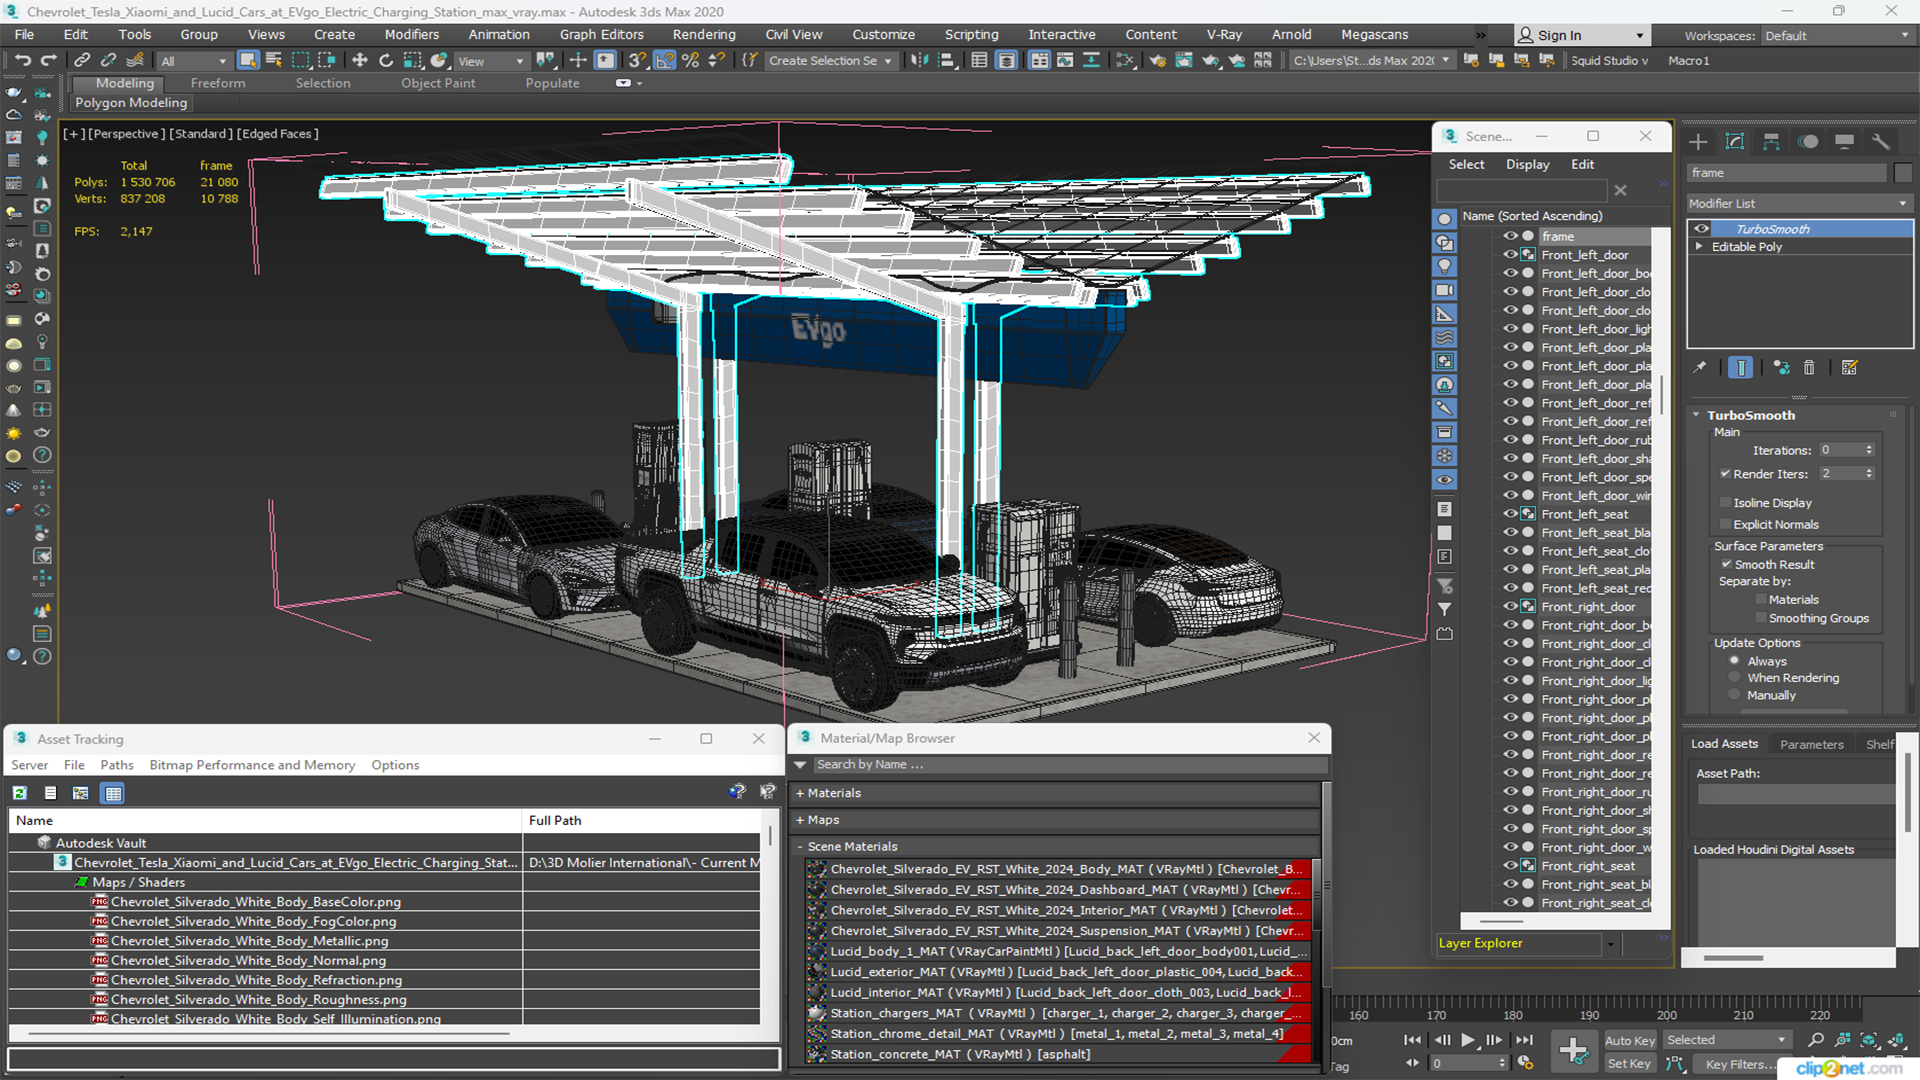Image resolution: width=1920 pixels, height=1080 pixels.
Task: Toggle visibility eye of Front_left_door
Action: pos(1510,255)
